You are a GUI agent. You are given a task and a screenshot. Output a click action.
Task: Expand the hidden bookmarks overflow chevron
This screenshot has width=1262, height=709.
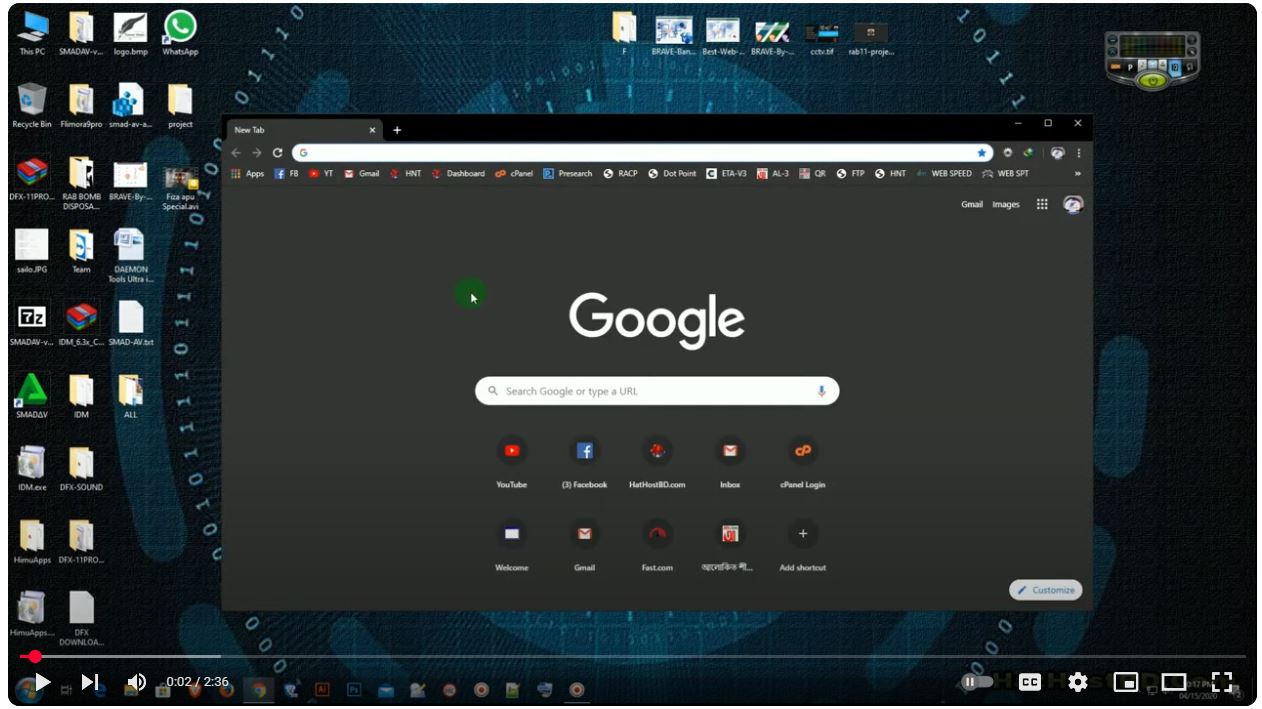point(1078,174)
